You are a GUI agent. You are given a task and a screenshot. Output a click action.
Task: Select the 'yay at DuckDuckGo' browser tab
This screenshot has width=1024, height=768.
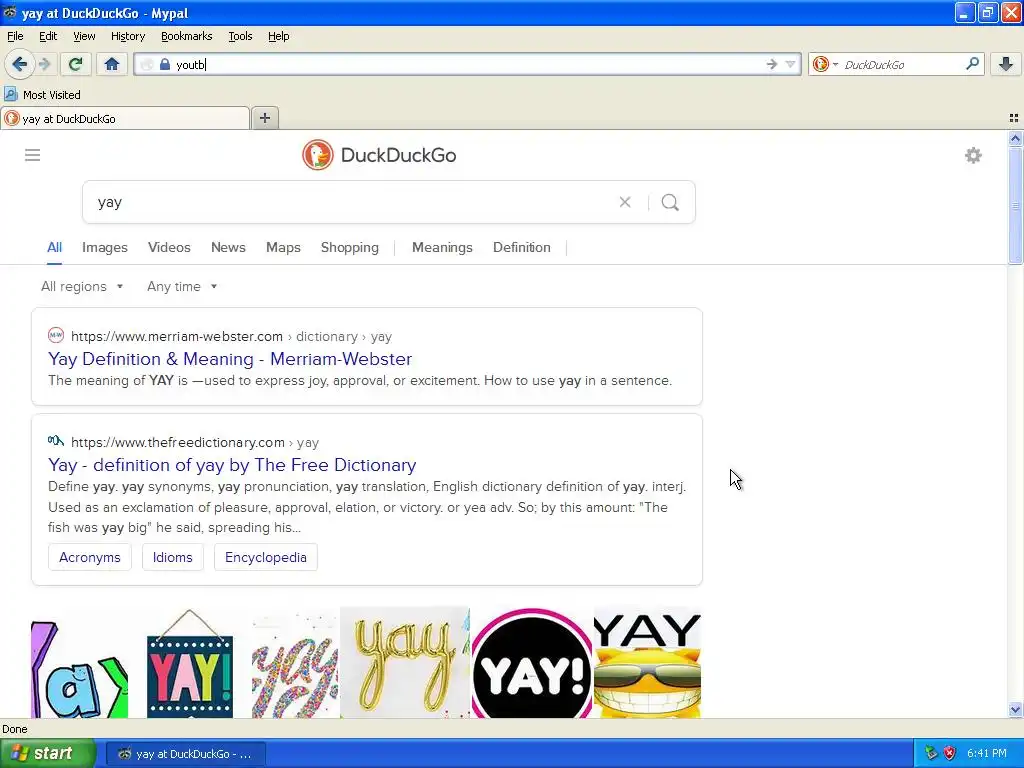pos(125,118)
